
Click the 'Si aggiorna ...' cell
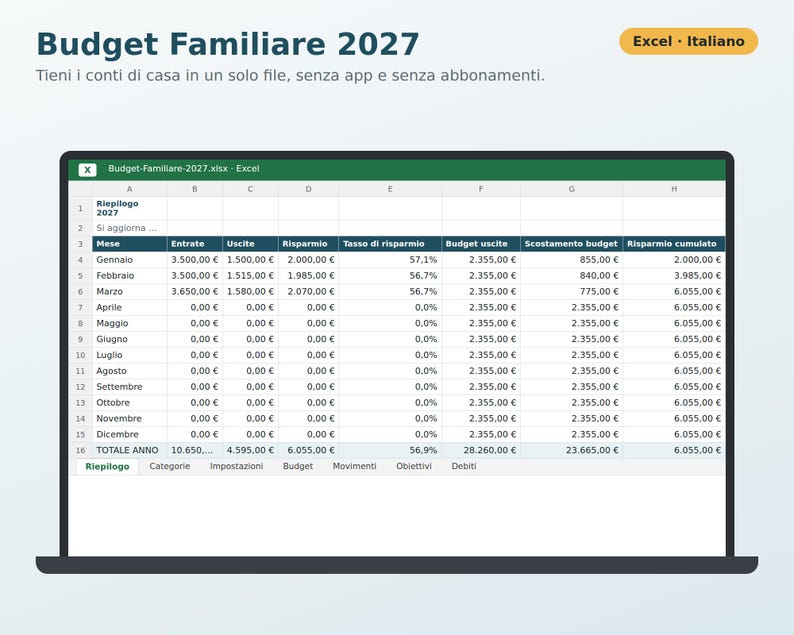tap(130, 228)
